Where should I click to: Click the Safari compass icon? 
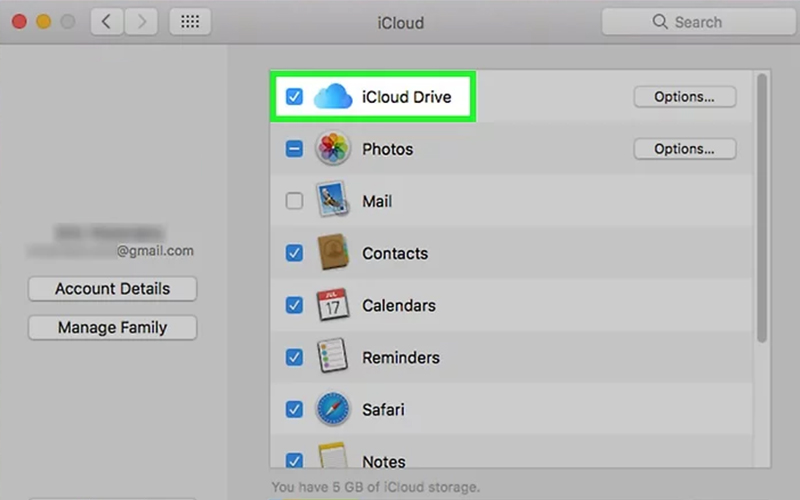pyautogui.click(x=333, y=409)
